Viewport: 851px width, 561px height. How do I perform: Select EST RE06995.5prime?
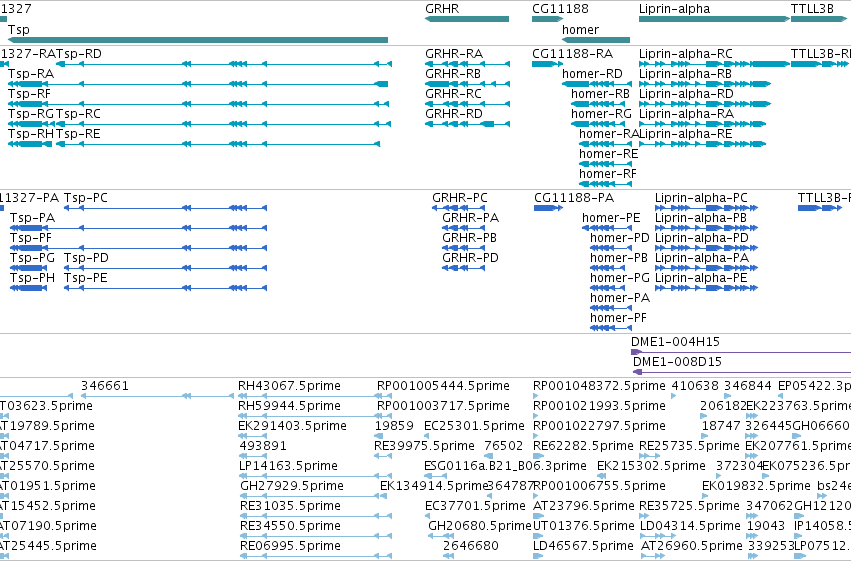click(x=290, y=547)
